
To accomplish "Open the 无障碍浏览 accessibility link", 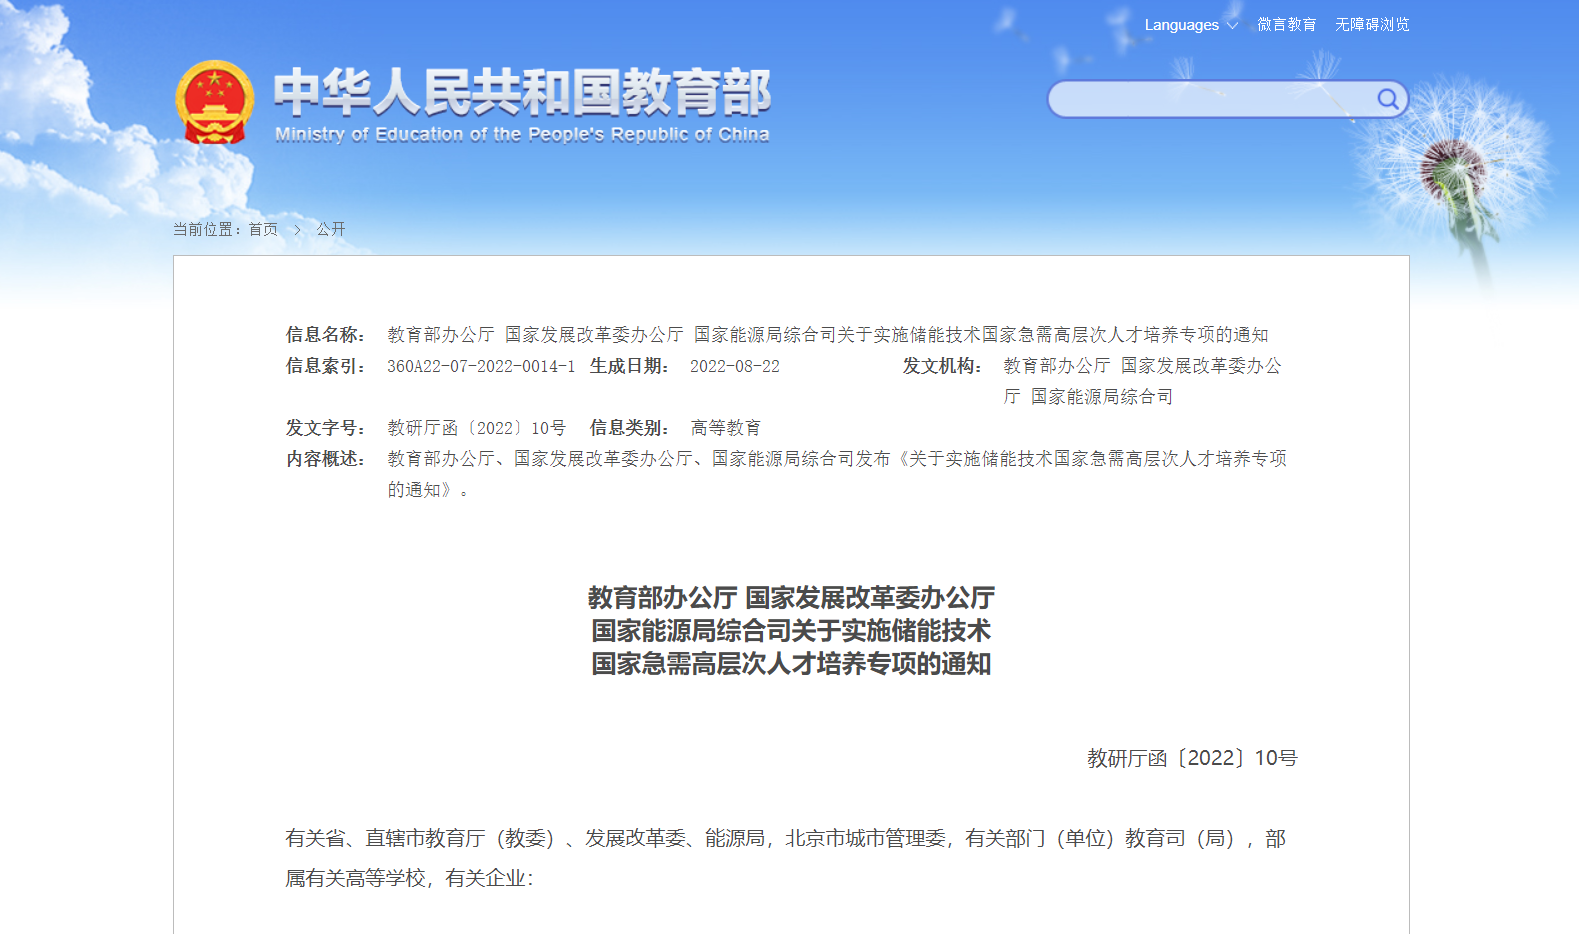I will pyautogui.click(x=1372, y=25).
